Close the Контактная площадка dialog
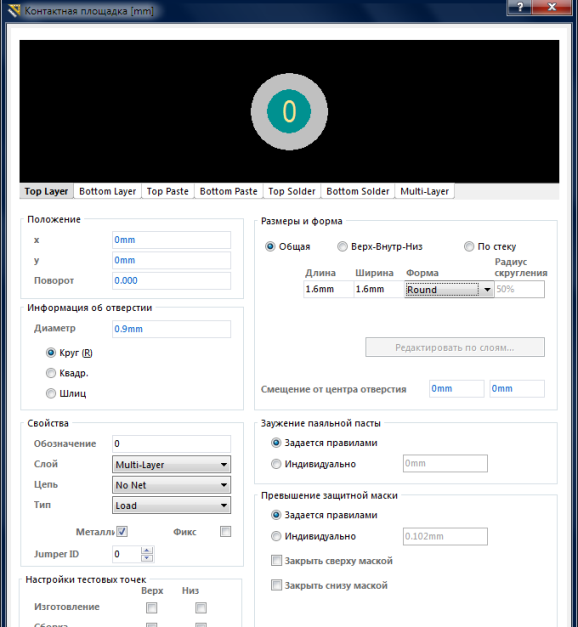578x627 pixels. point(552,7)
